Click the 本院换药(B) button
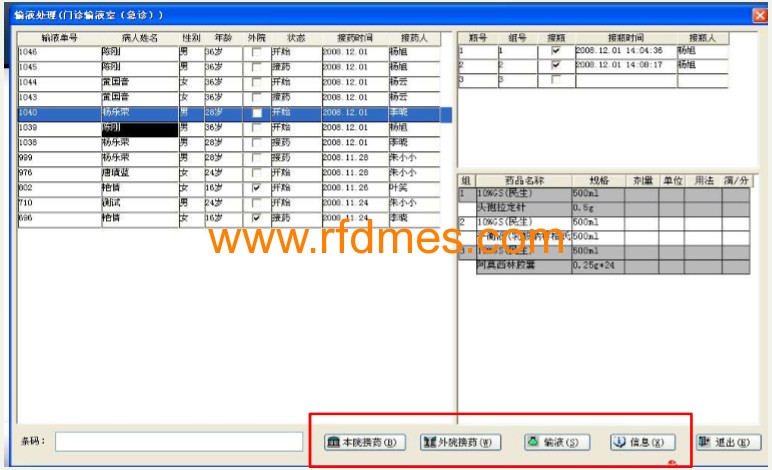This screenshot has width=772, height=470. 364,442
